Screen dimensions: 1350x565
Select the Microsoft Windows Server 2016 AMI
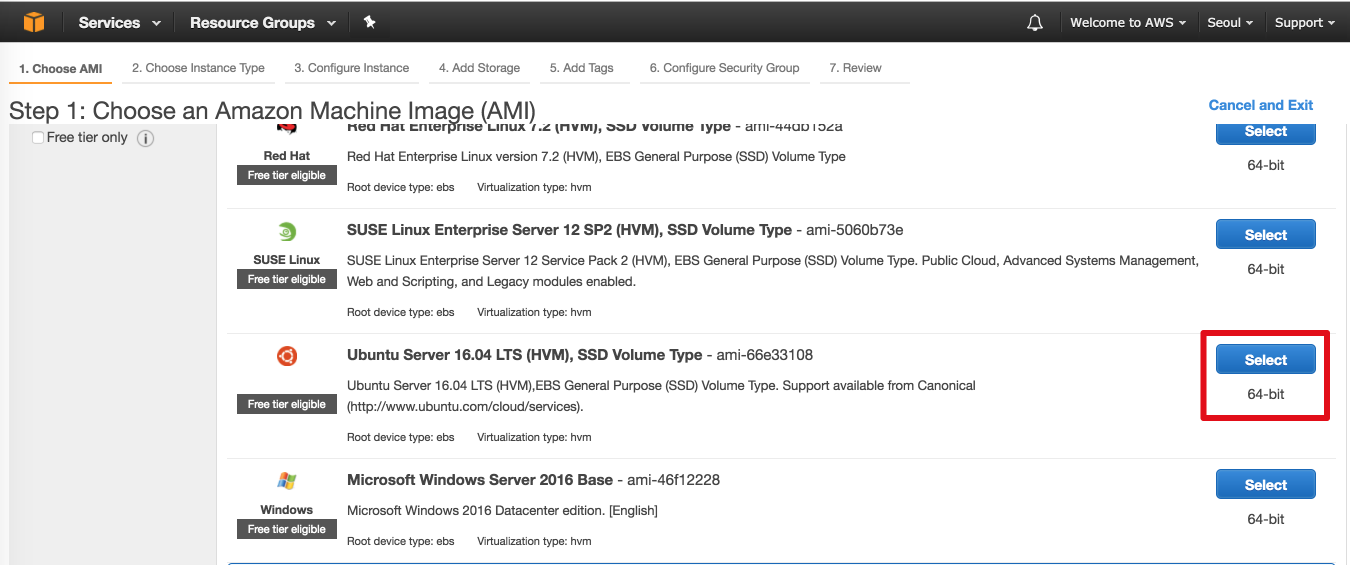click(x=1265, y=485)
